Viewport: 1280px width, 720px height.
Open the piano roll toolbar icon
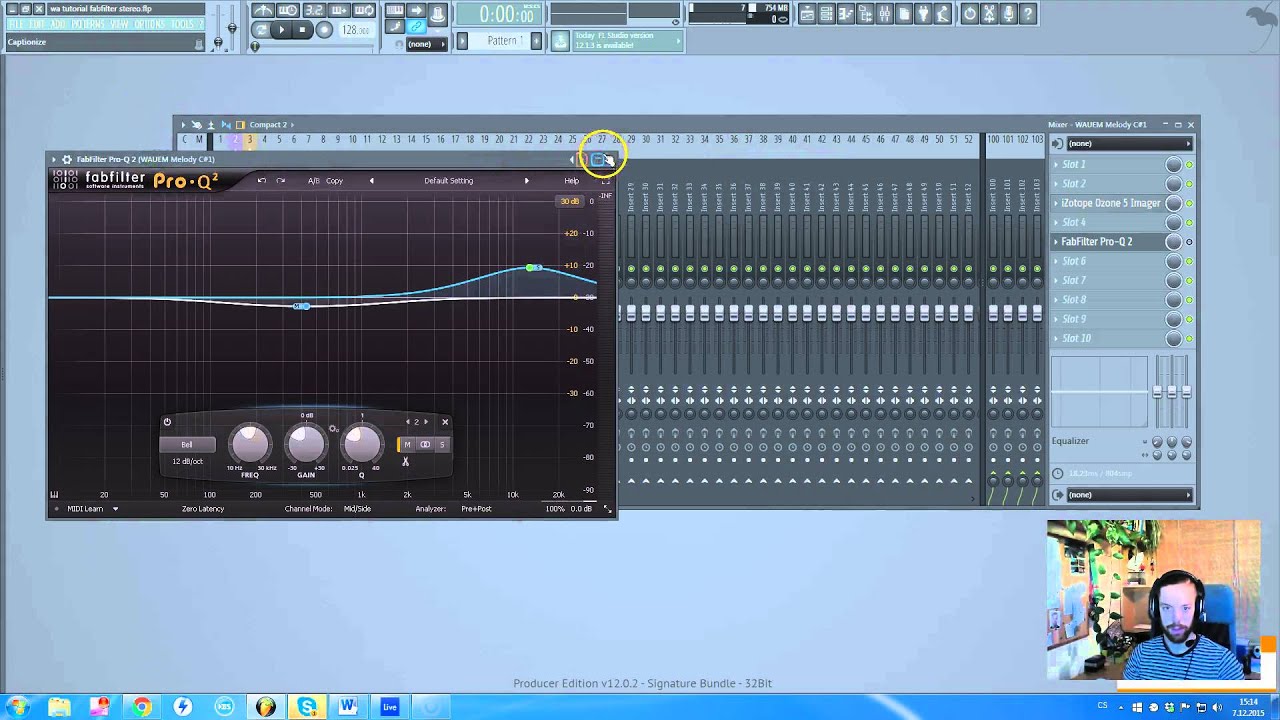846,14
